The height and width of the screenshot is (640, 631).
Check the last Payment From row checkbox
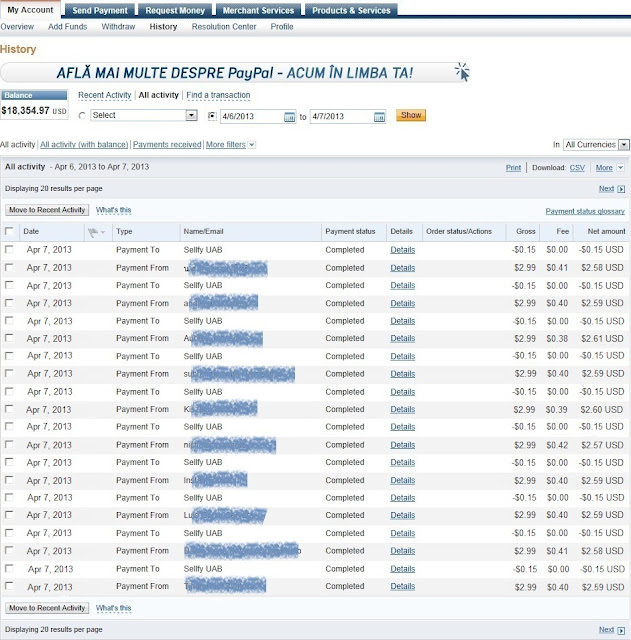(x=9, y=586)
